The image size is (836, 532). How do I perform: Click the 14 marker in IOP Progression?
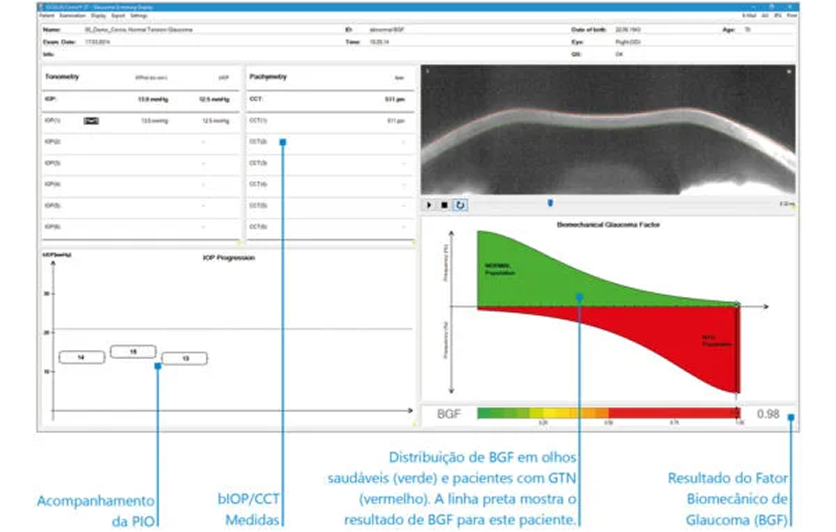[x=82, y=357]
